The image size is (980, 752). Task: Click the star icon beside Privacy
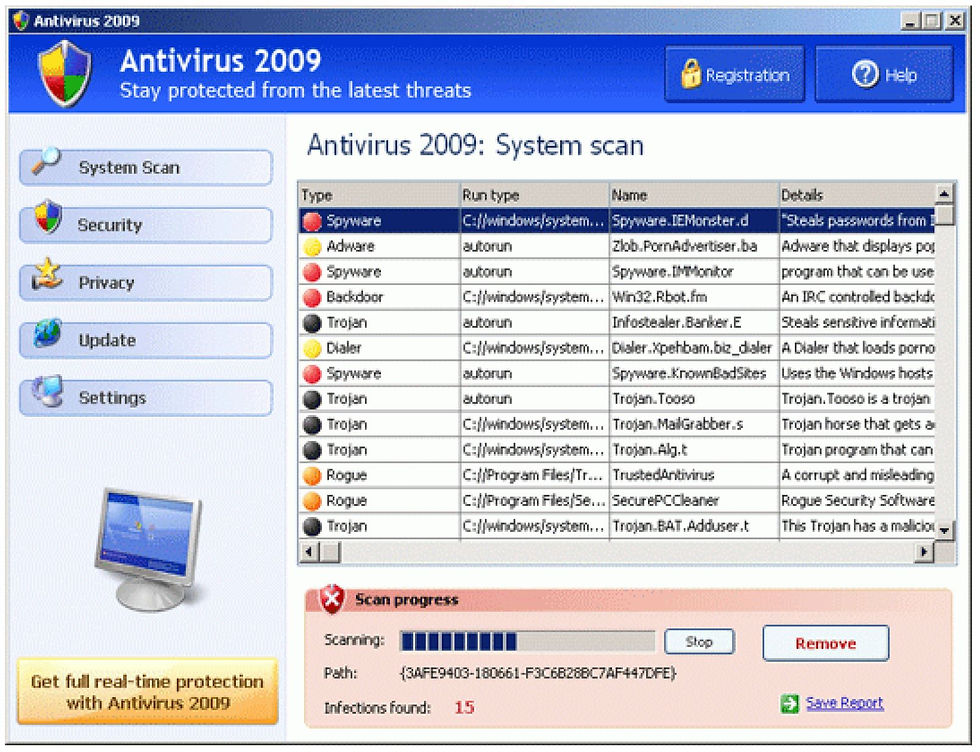point(48,274)
